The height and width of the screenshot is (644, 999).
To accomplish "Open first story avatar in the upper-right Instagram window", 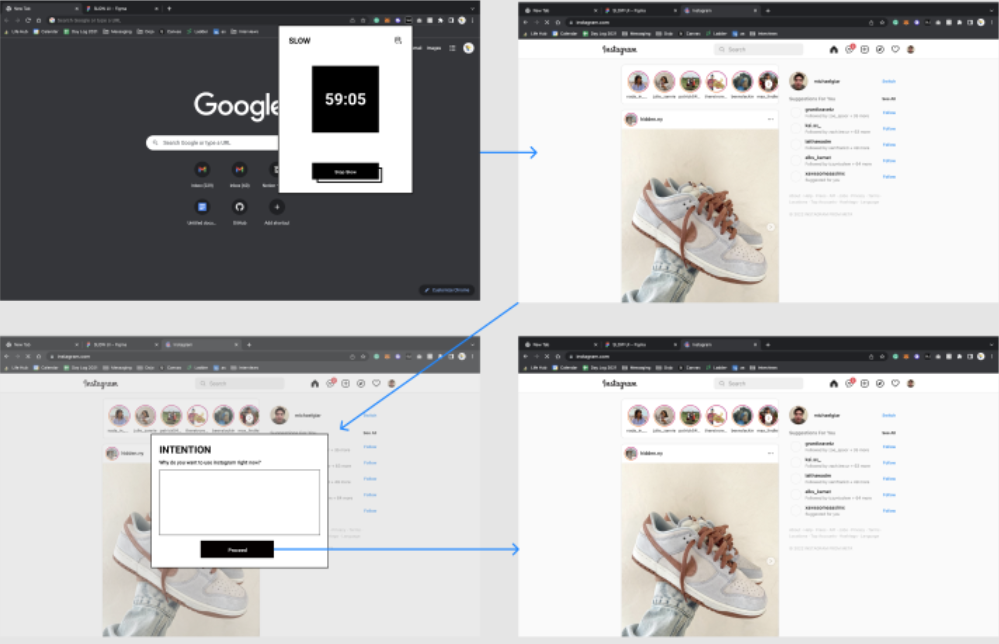I will pos(638,82).
